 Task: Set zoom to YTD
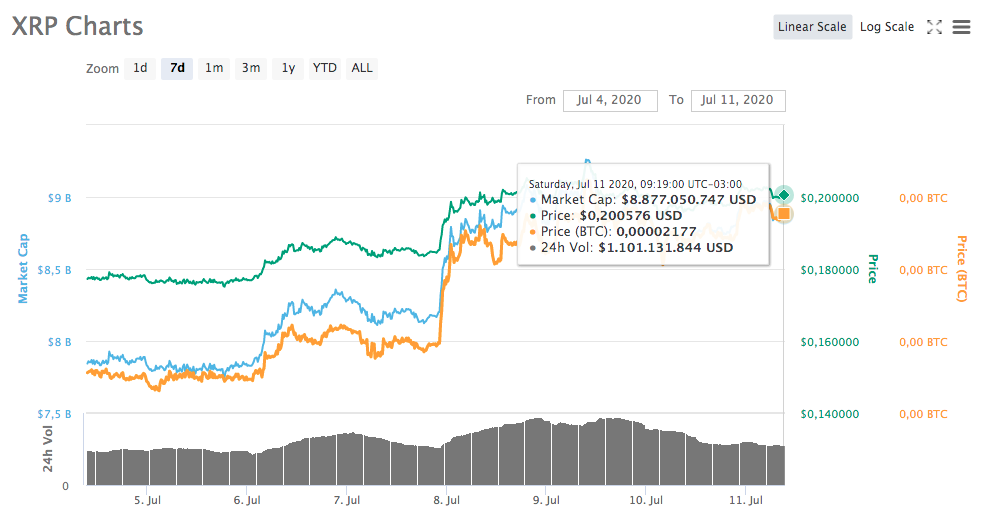coord(325,68)
